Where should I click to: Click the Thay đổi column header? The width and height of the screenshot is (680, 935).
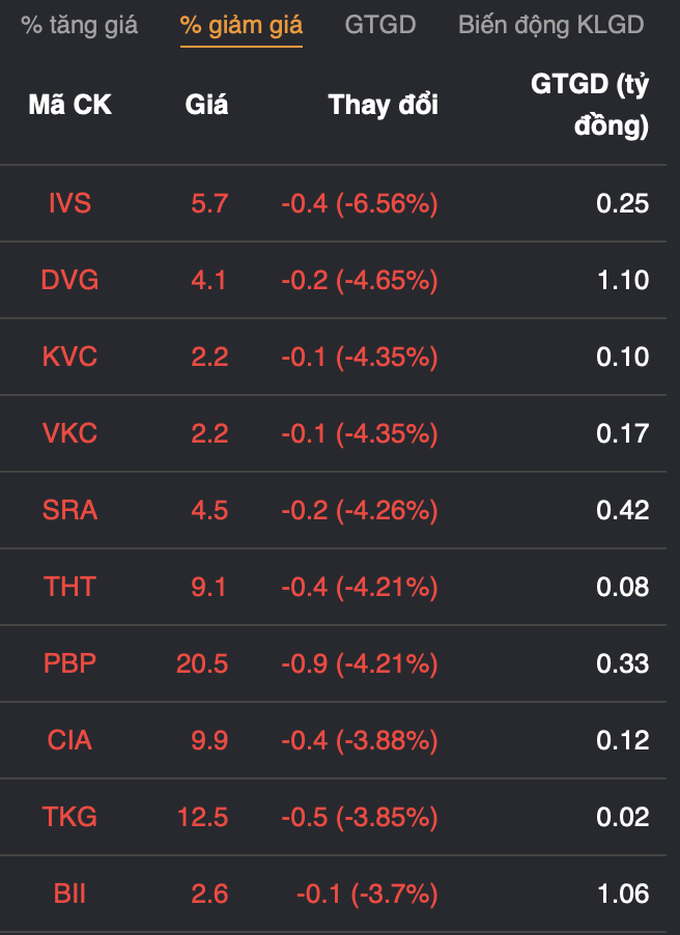point(383,105)
